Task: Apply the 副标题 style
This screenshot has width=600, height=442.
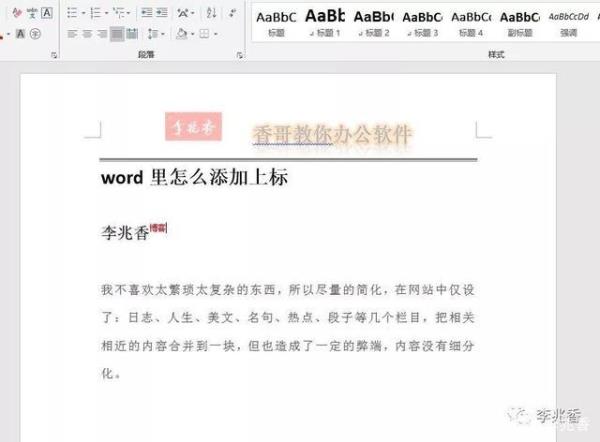Action: click(x=520, y=24)
